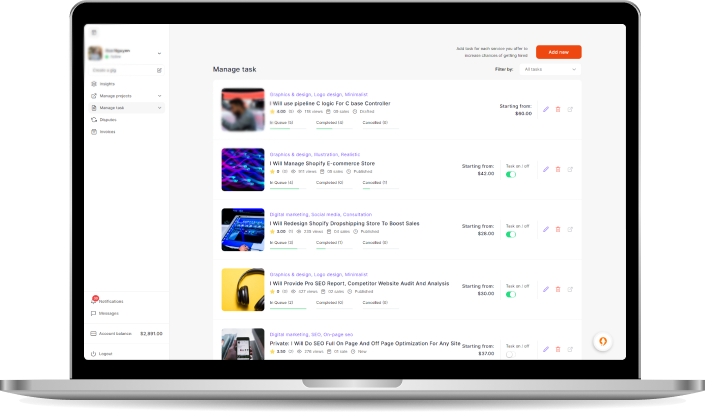This screenshot has width=705, height=413.
Task: Open Notifications with red badge
Action: pyautogui.click(x=110, y=301)
